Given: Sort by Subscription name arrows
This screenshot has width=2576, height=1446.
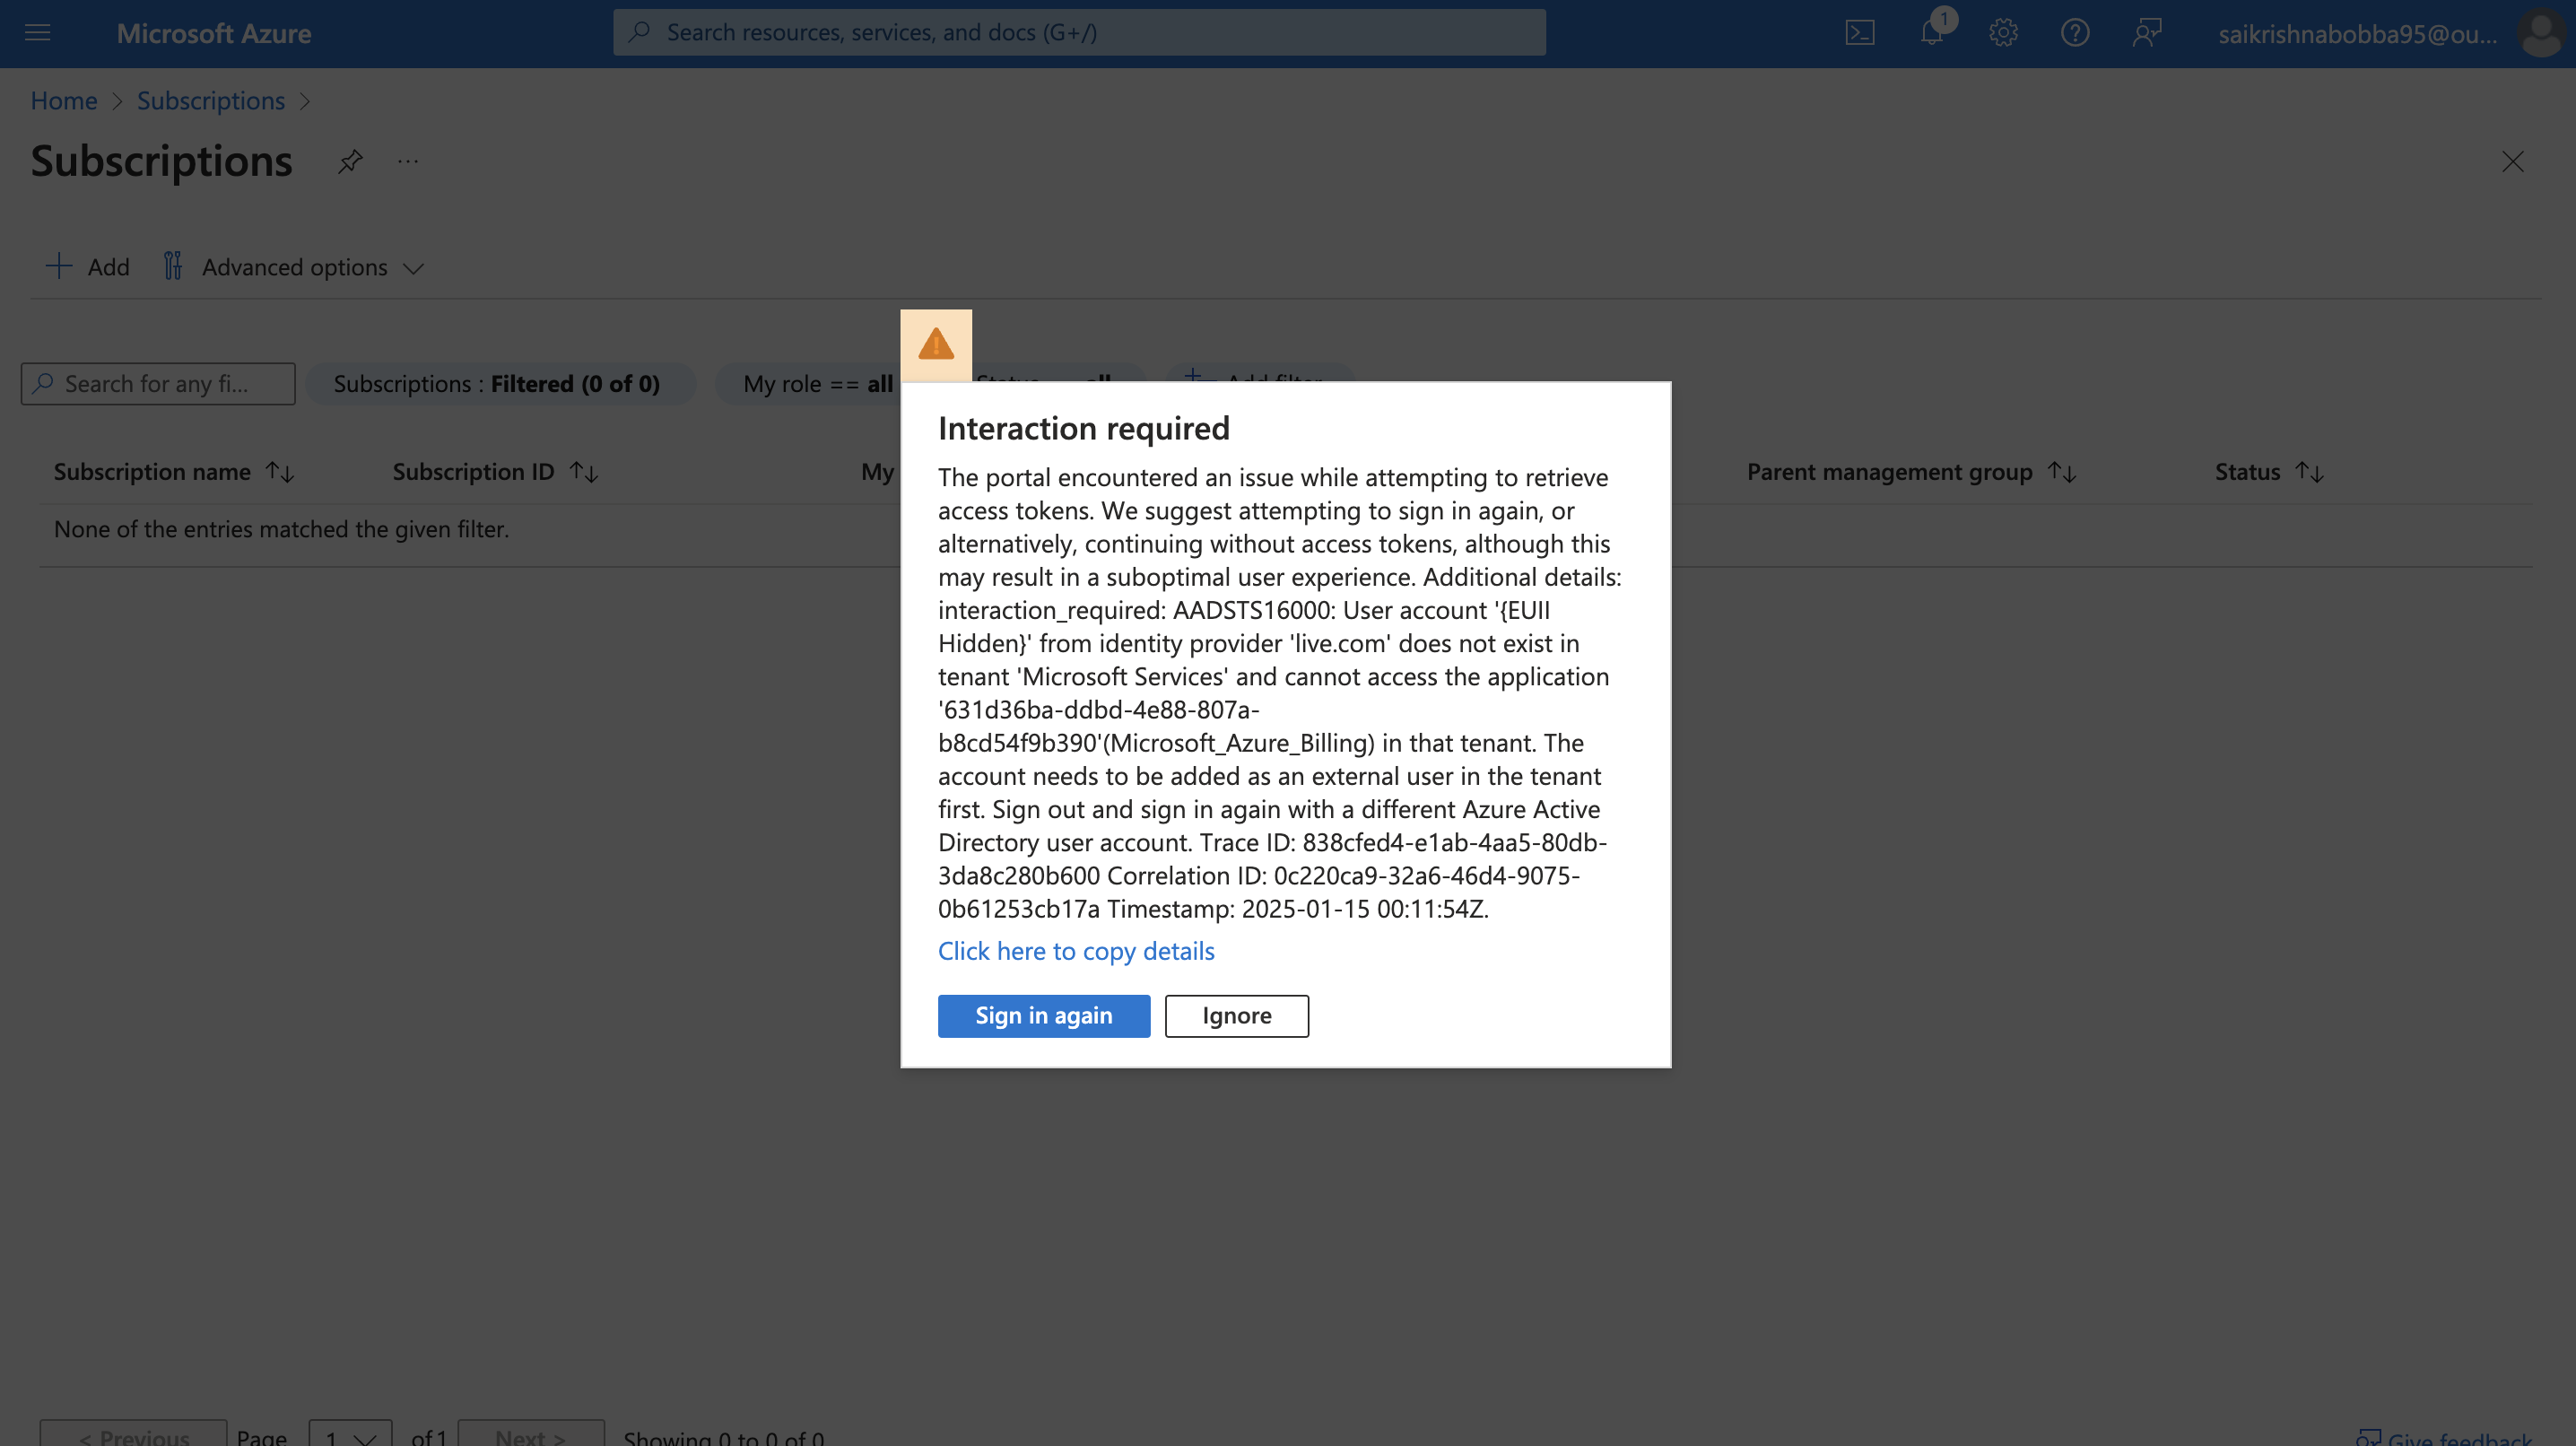Looking at the screenshot, I should click(281, 472).
